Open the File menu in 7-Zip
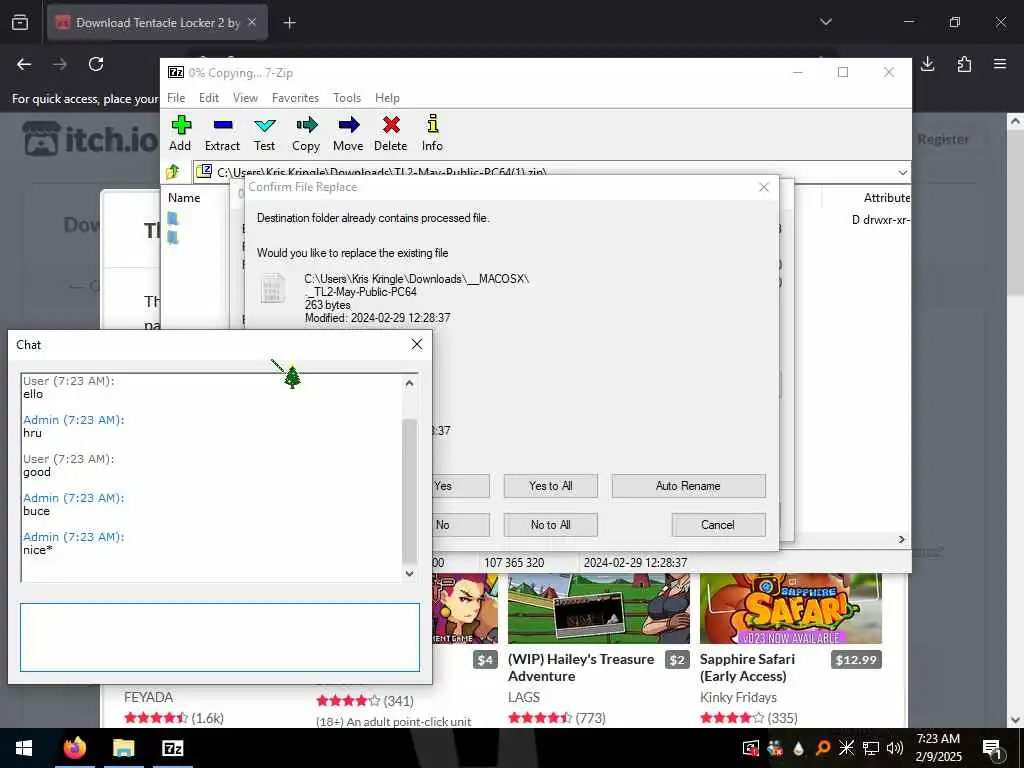 (x=176, y=97)
